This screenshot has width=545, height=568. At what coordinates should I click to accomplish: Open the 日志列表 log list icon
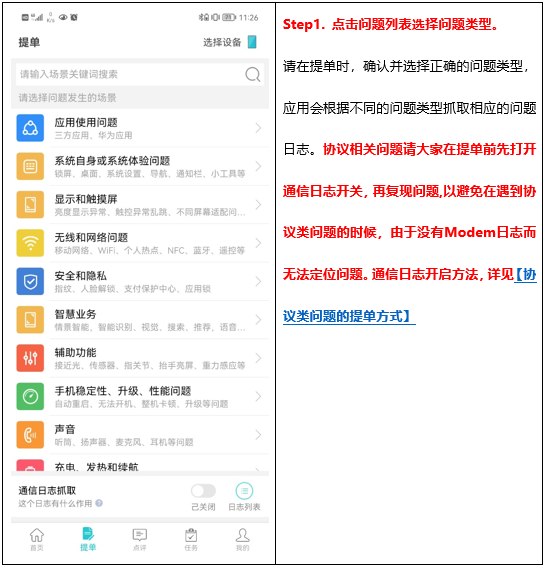[244, 491]
